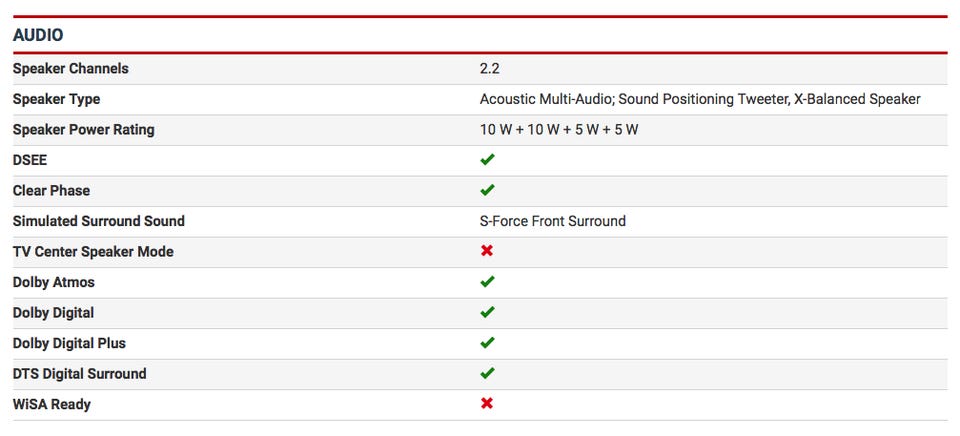This screenshot has width=960, height=436.
Task: Click the 10 W + 10 W power value
Action: pos(558,130)
